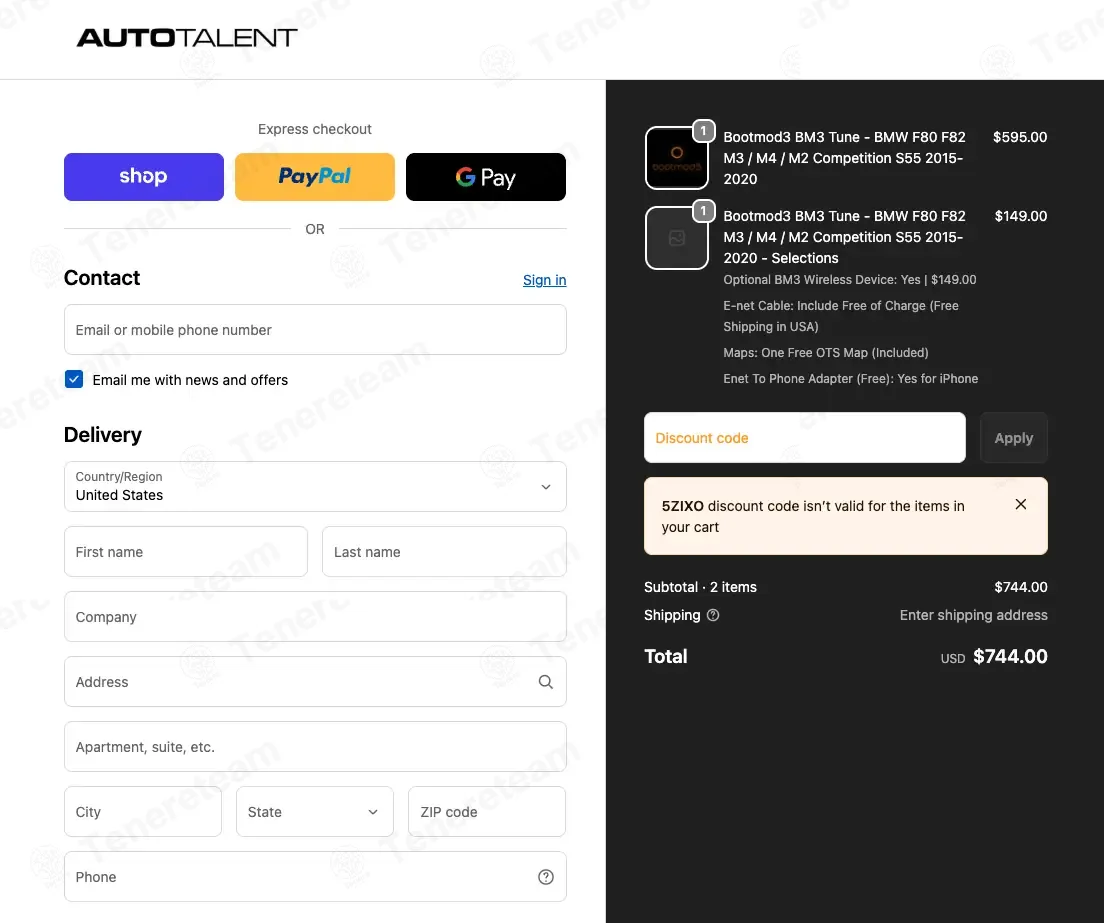1104x923 pixels.
Task: Click the Phone field help icon
Action: (x=546, y=877)
